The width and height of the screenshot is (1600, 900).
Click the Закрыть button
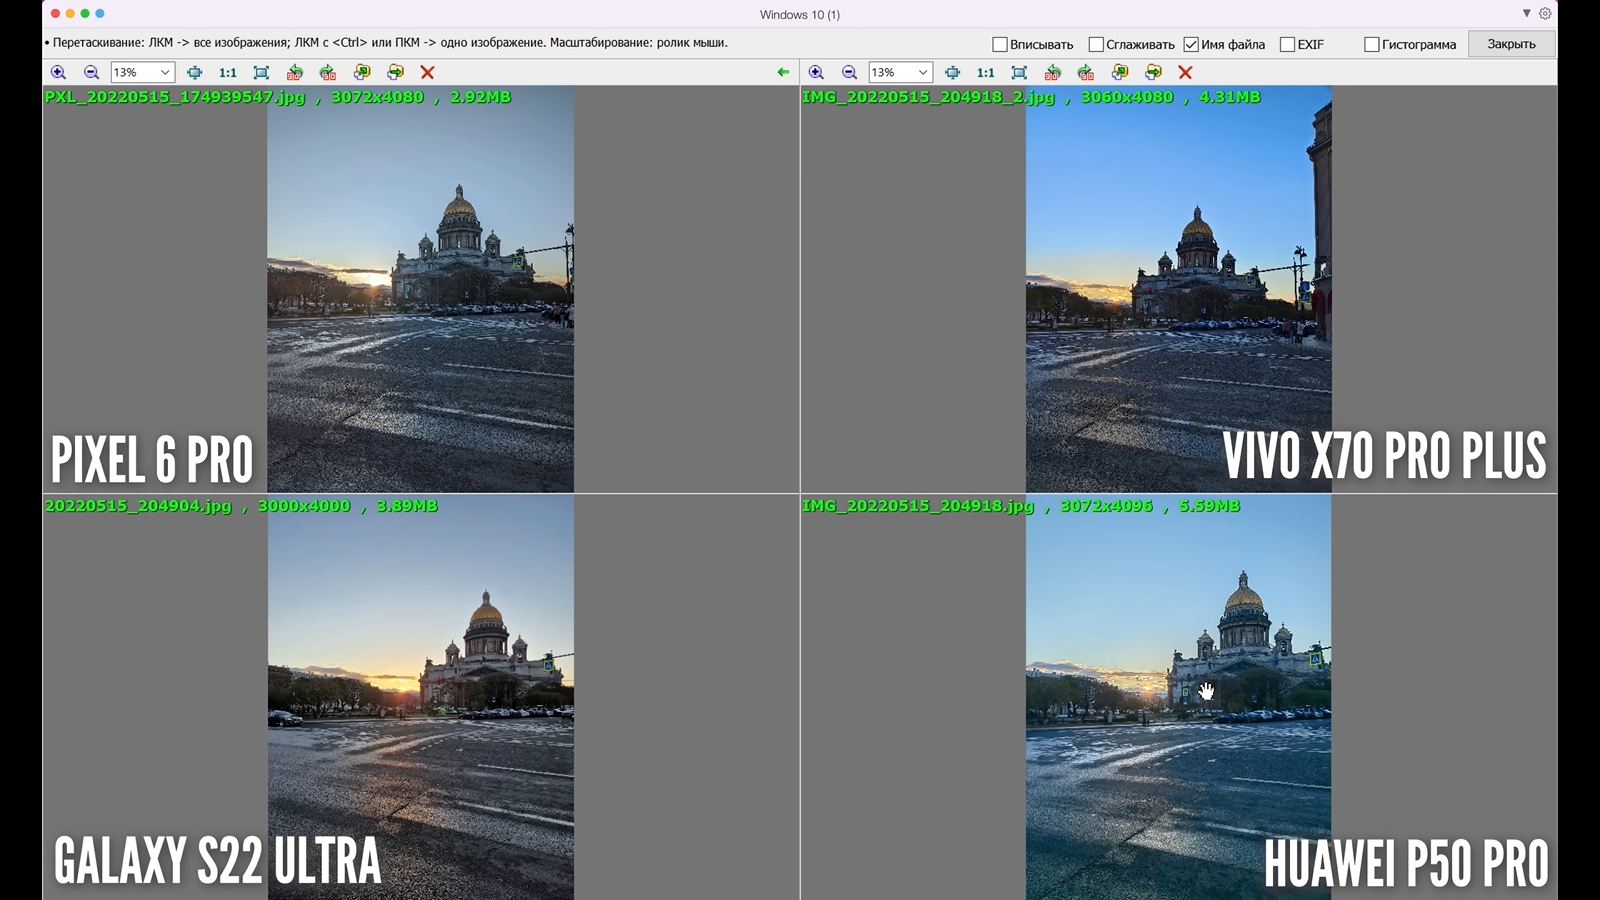click(x=1511, y=44)
